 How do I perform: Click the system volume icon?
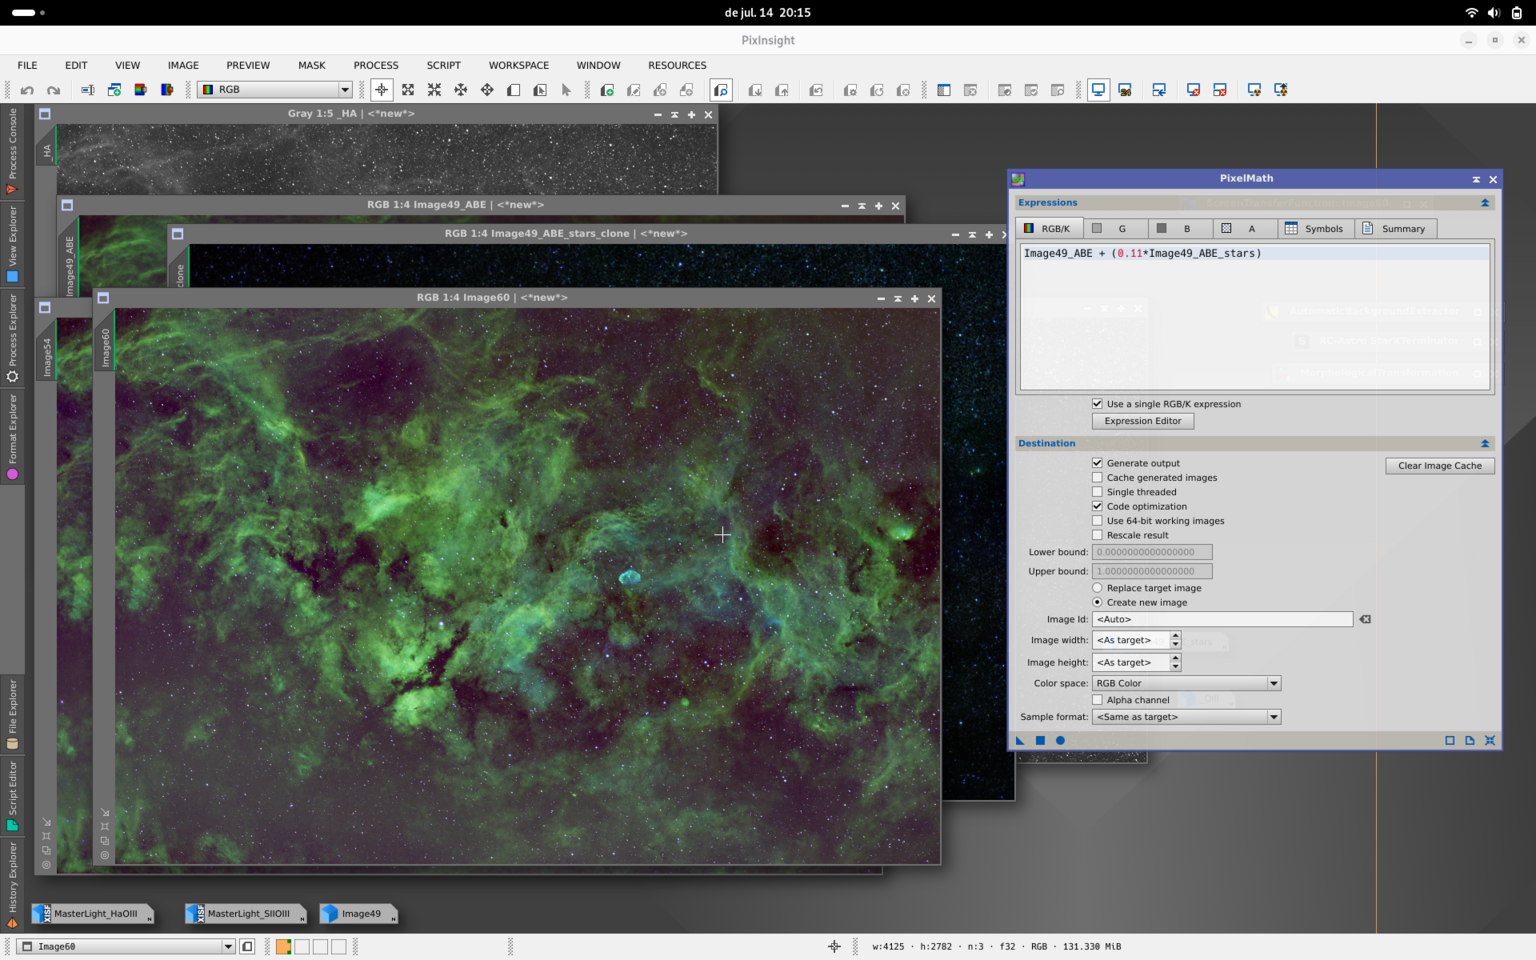1493,13
